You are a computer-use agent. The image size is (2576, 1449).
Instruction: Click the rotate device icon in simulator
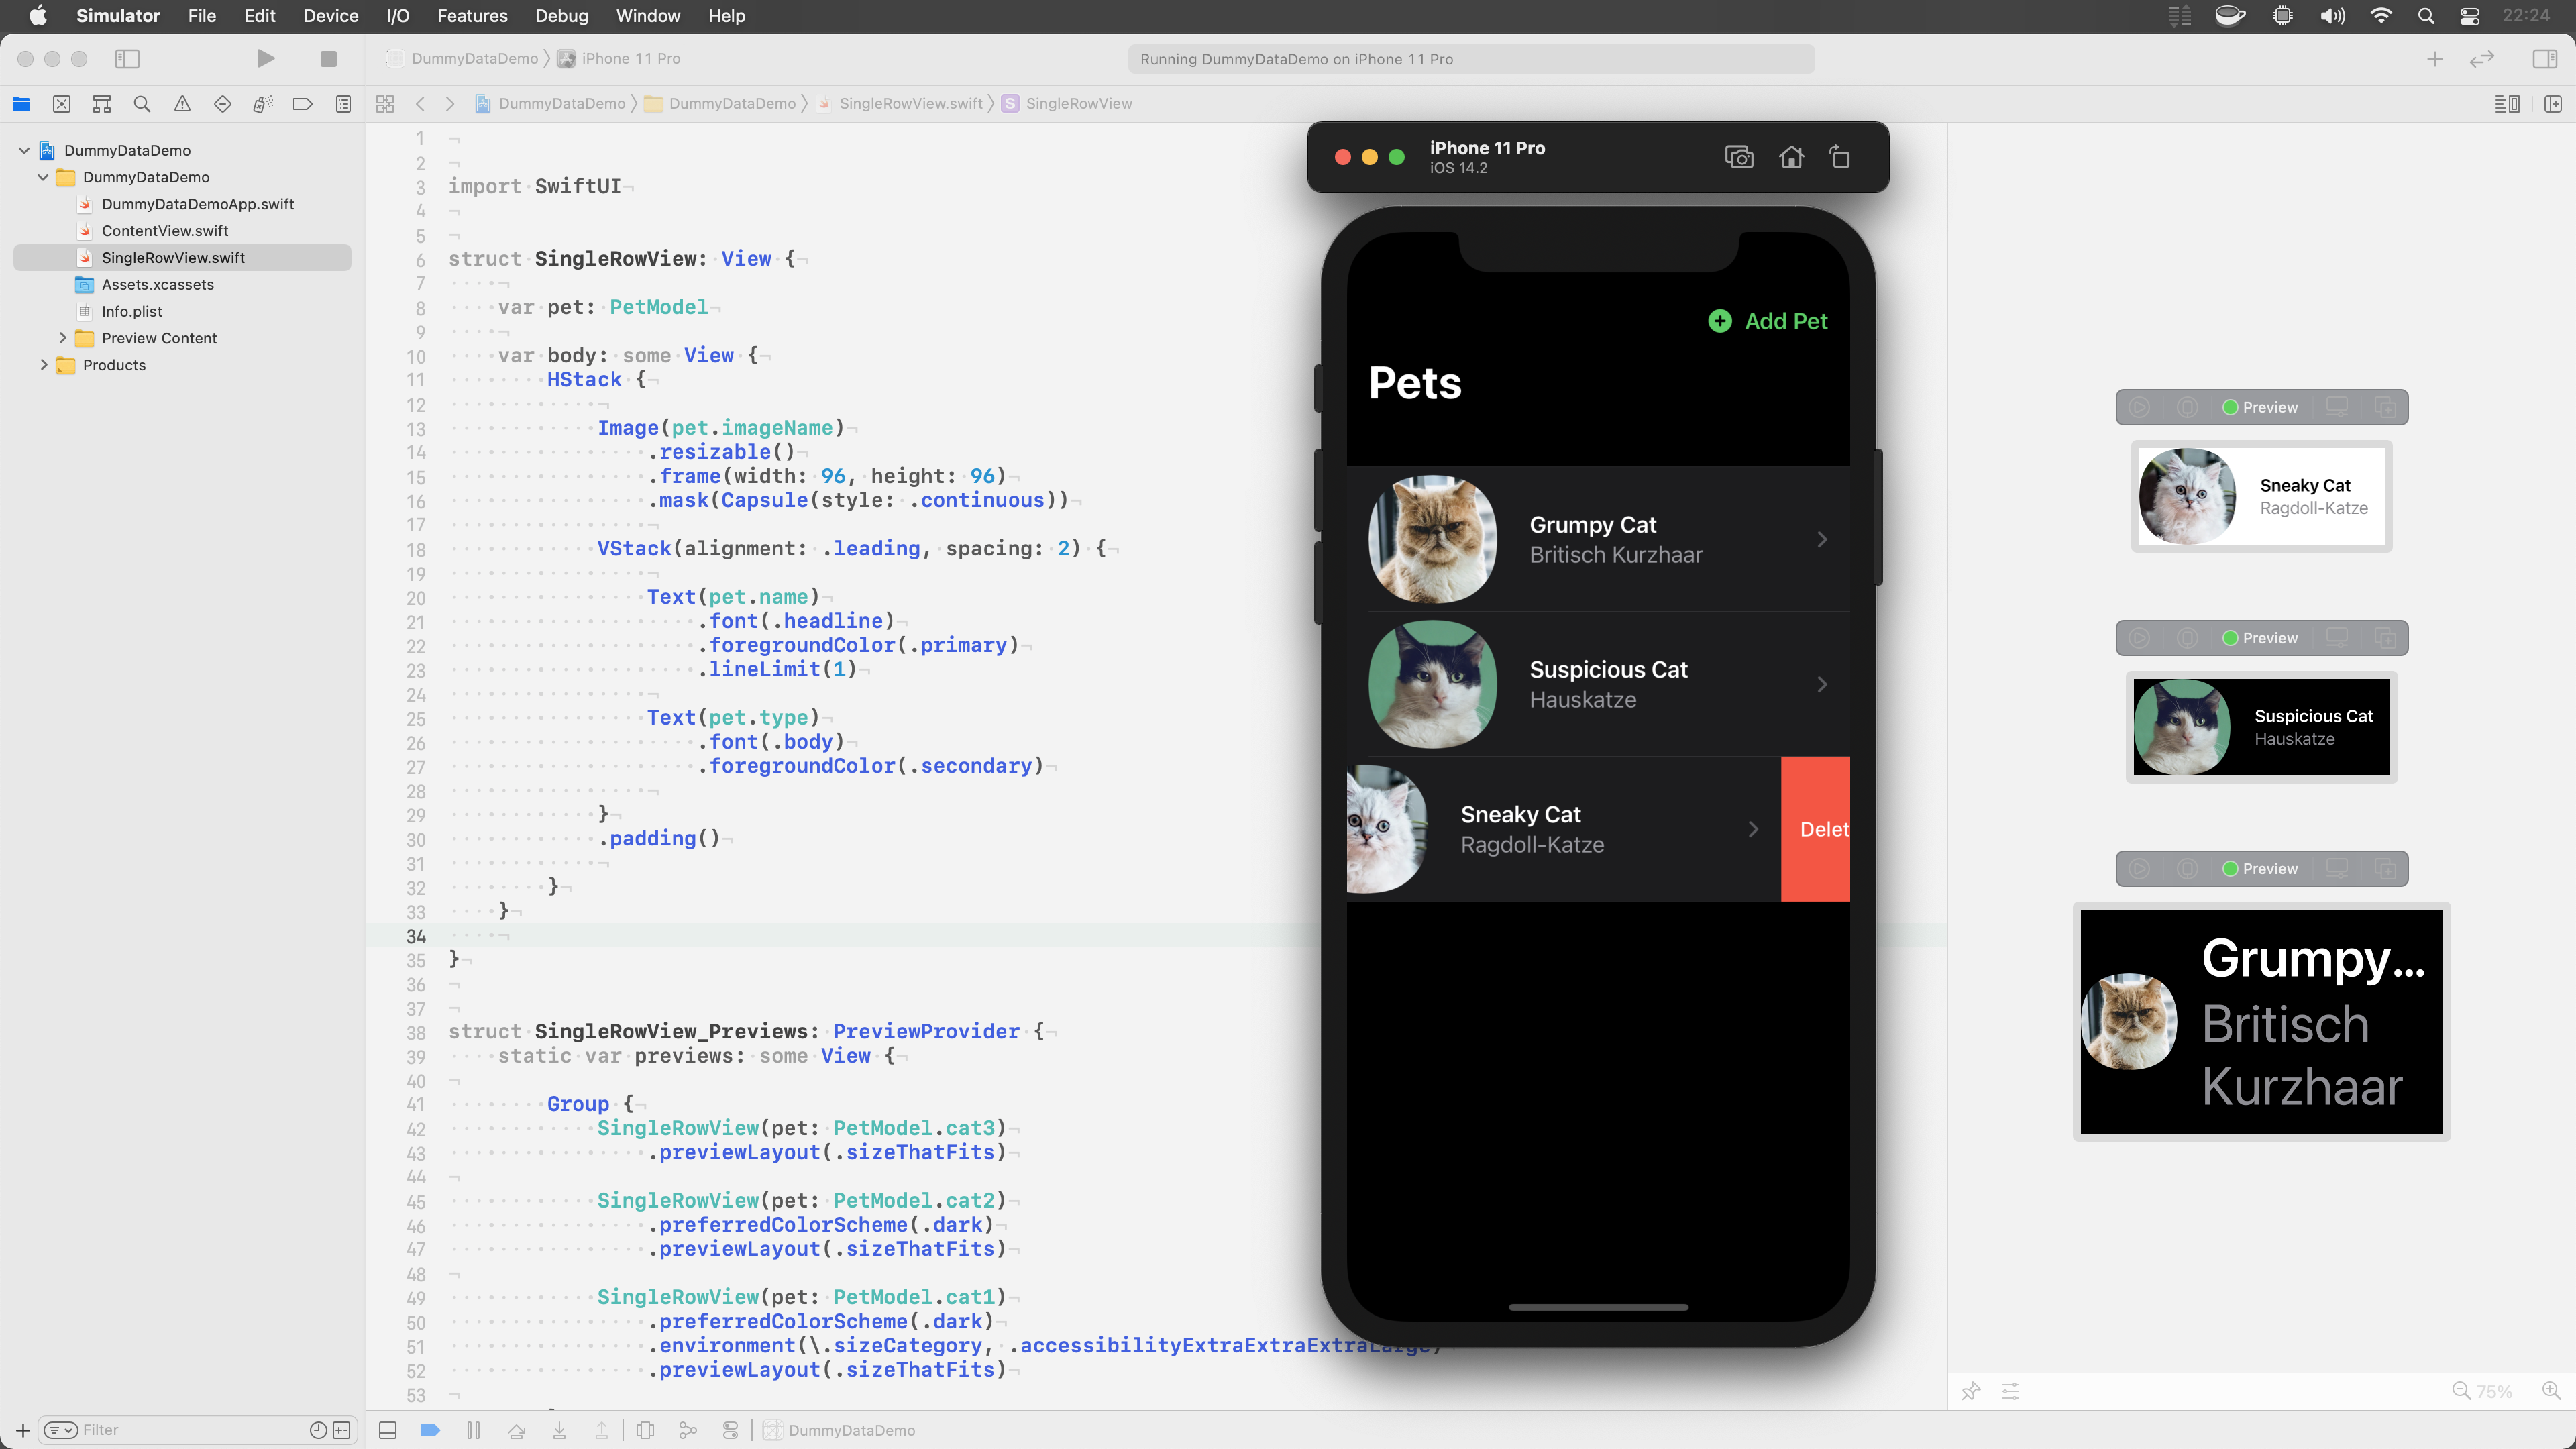1840,157
